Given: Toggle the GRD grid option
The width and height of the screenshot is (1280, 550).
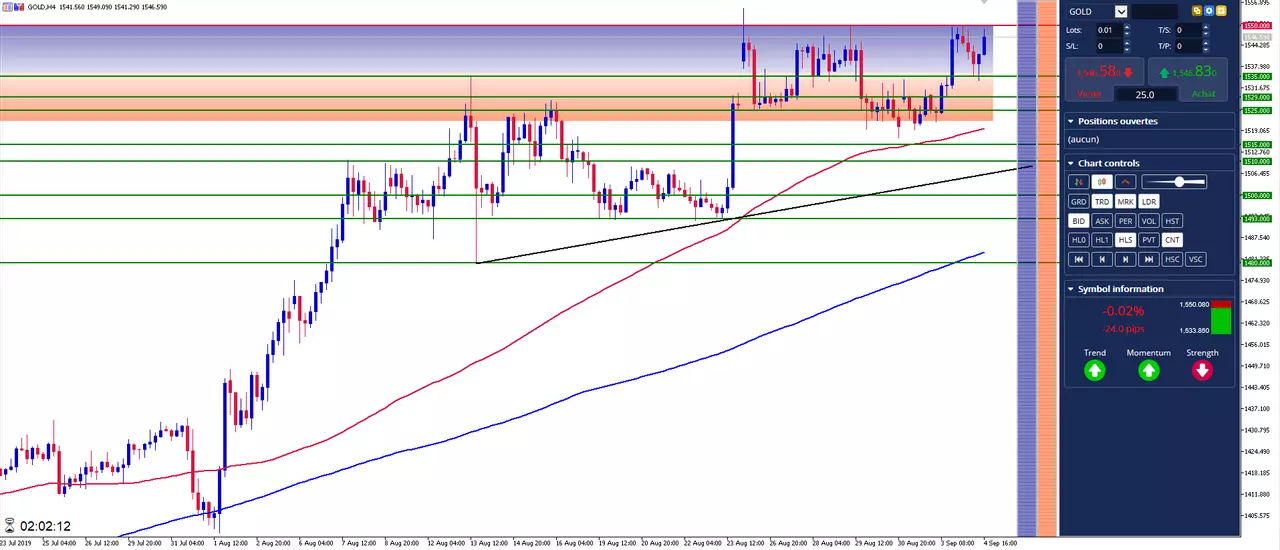Looking at the screenshot, I should point(1079,201).
